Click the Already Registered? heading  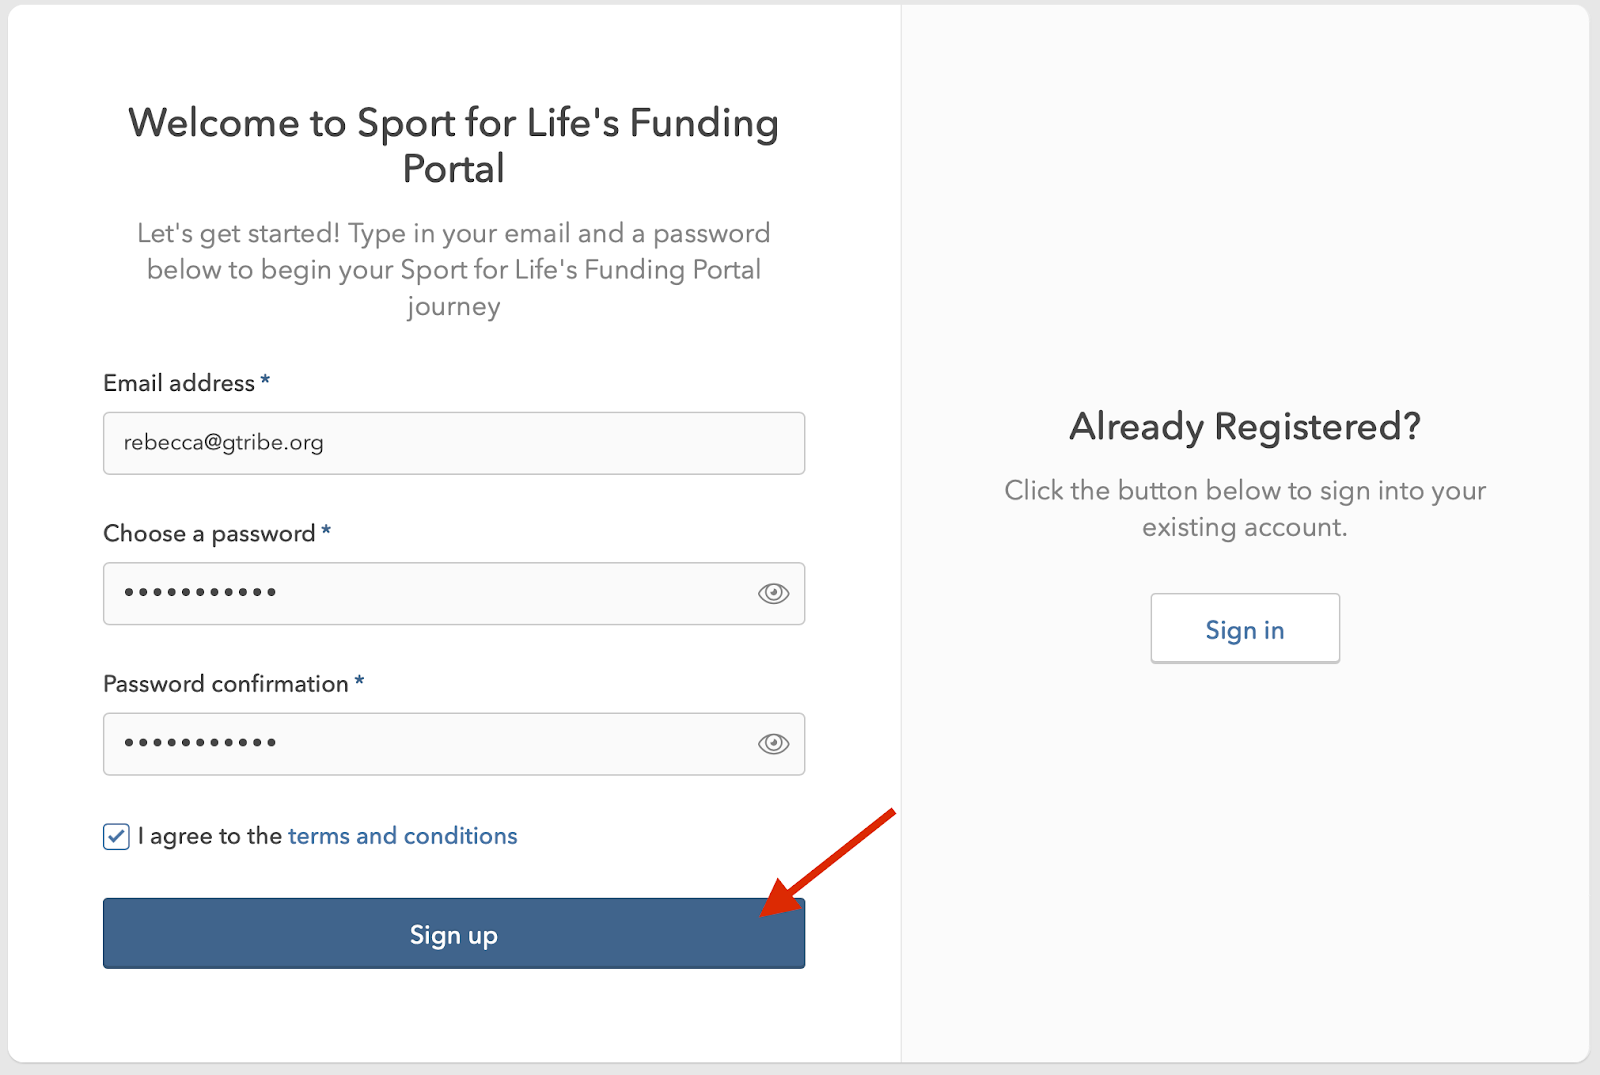(1244, 427)
